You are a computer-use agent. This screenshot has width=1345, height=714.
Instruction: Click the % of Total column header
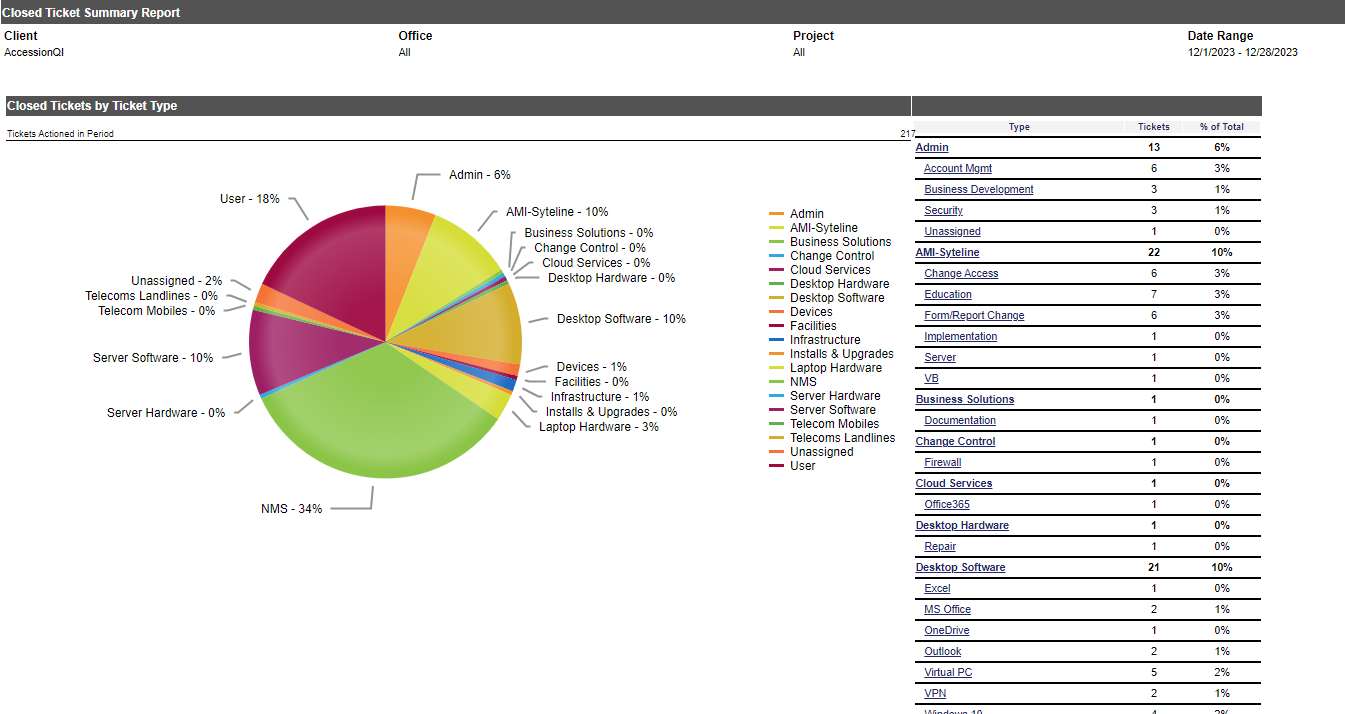click(1222, 127)
